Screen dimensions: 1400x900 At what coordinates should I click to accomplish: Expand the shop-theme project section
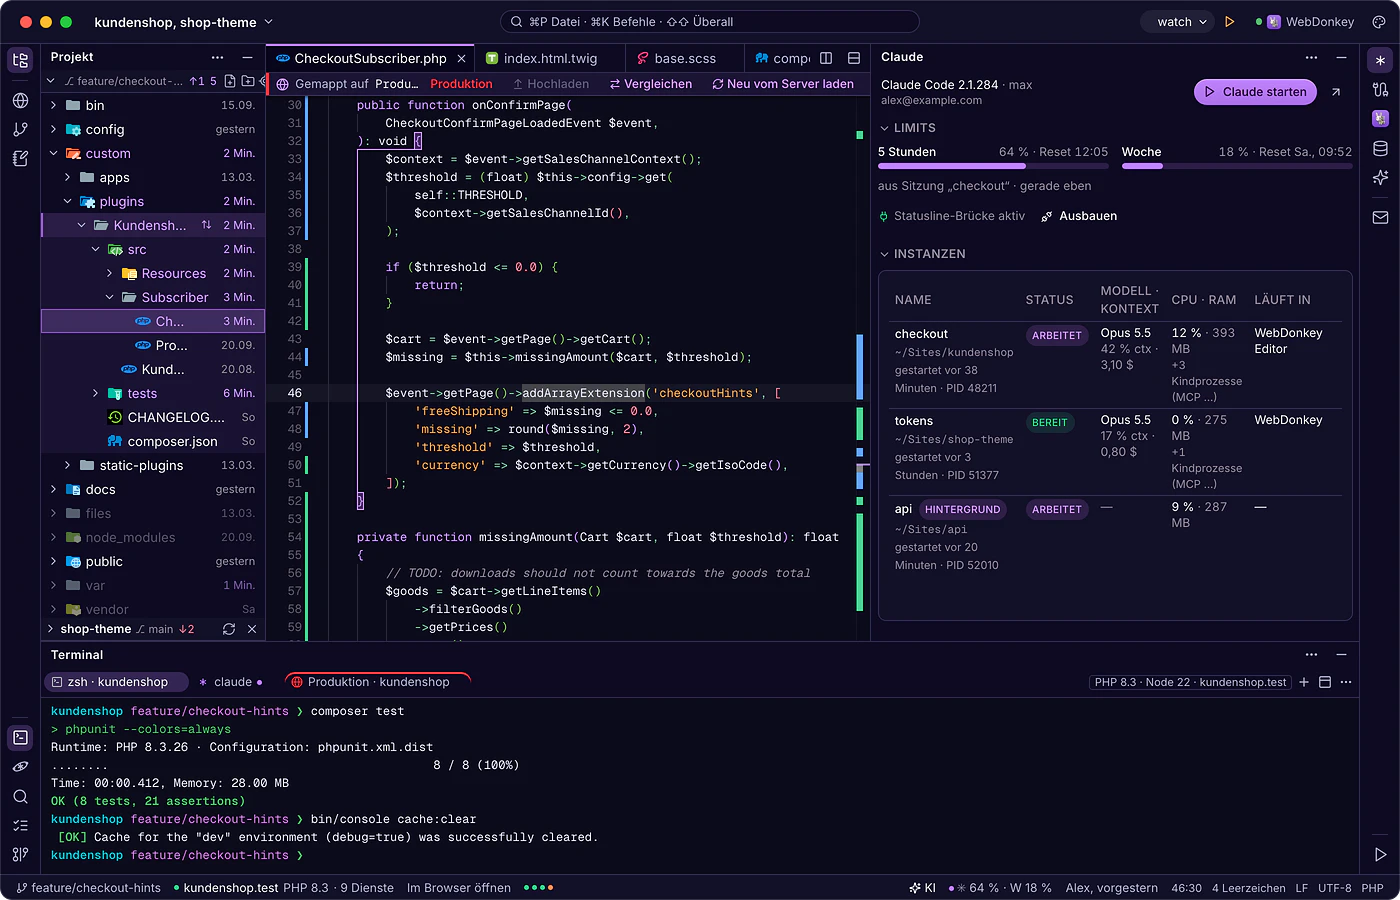[x=50, y=629]
